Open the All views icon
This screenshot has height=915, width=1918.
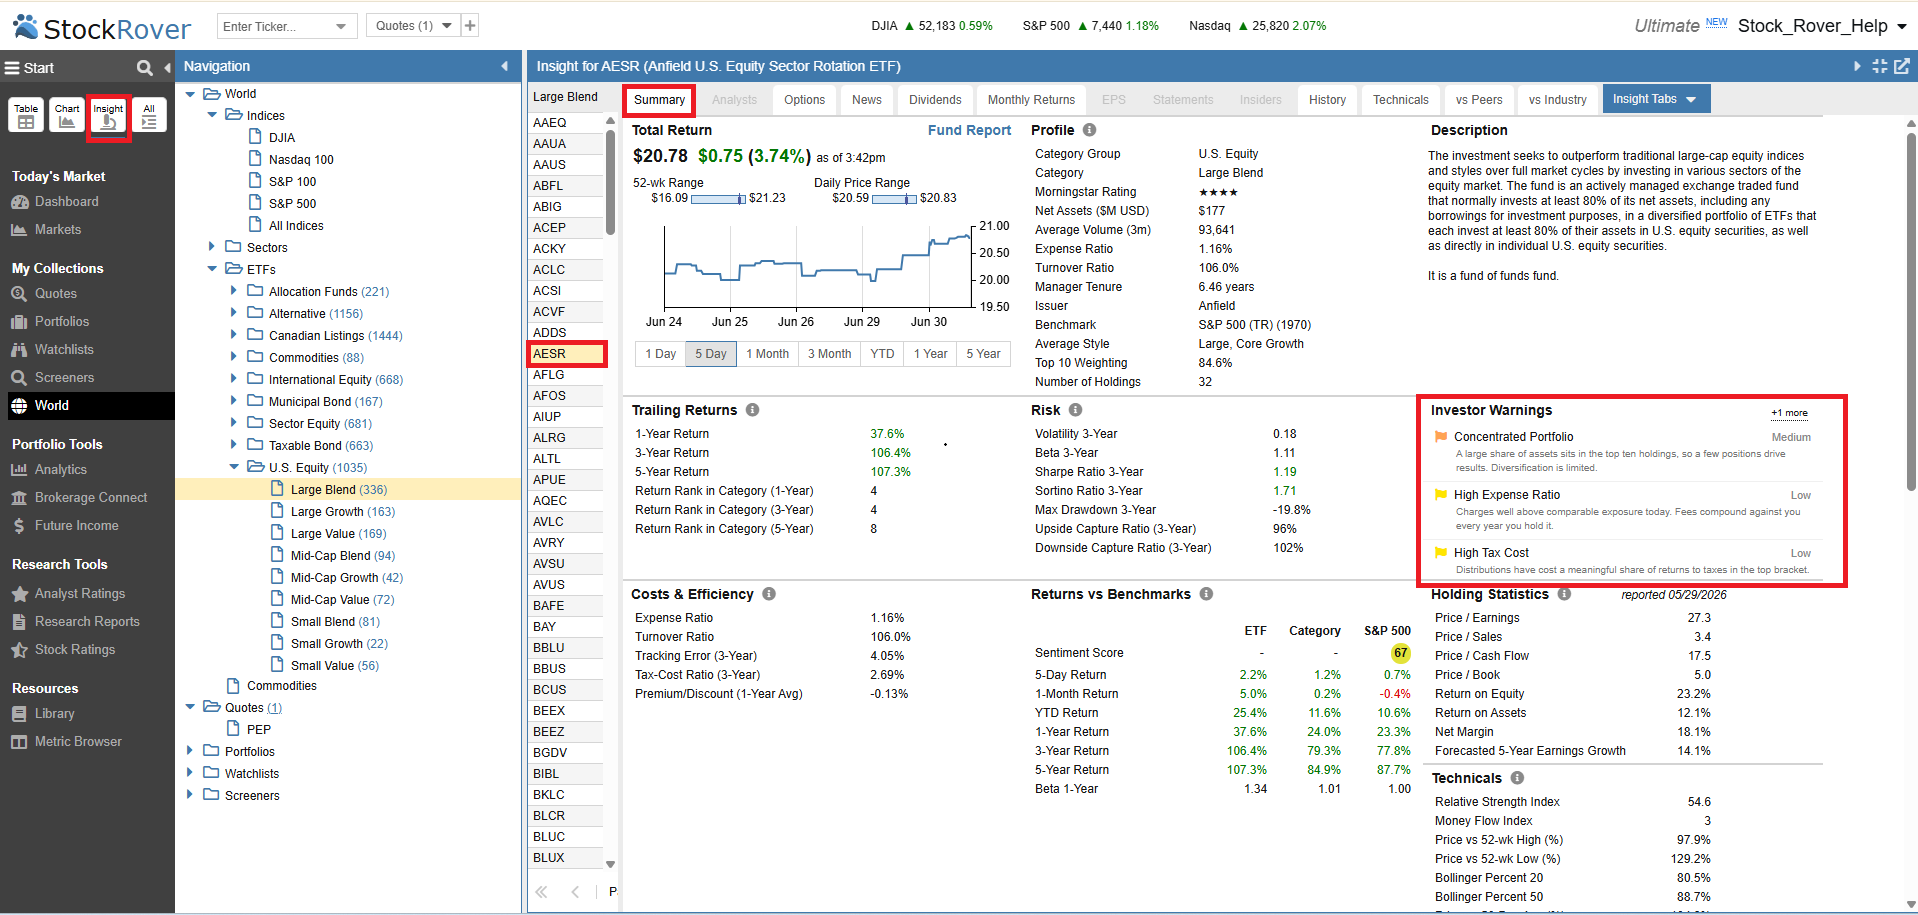(x=149, y=115)
